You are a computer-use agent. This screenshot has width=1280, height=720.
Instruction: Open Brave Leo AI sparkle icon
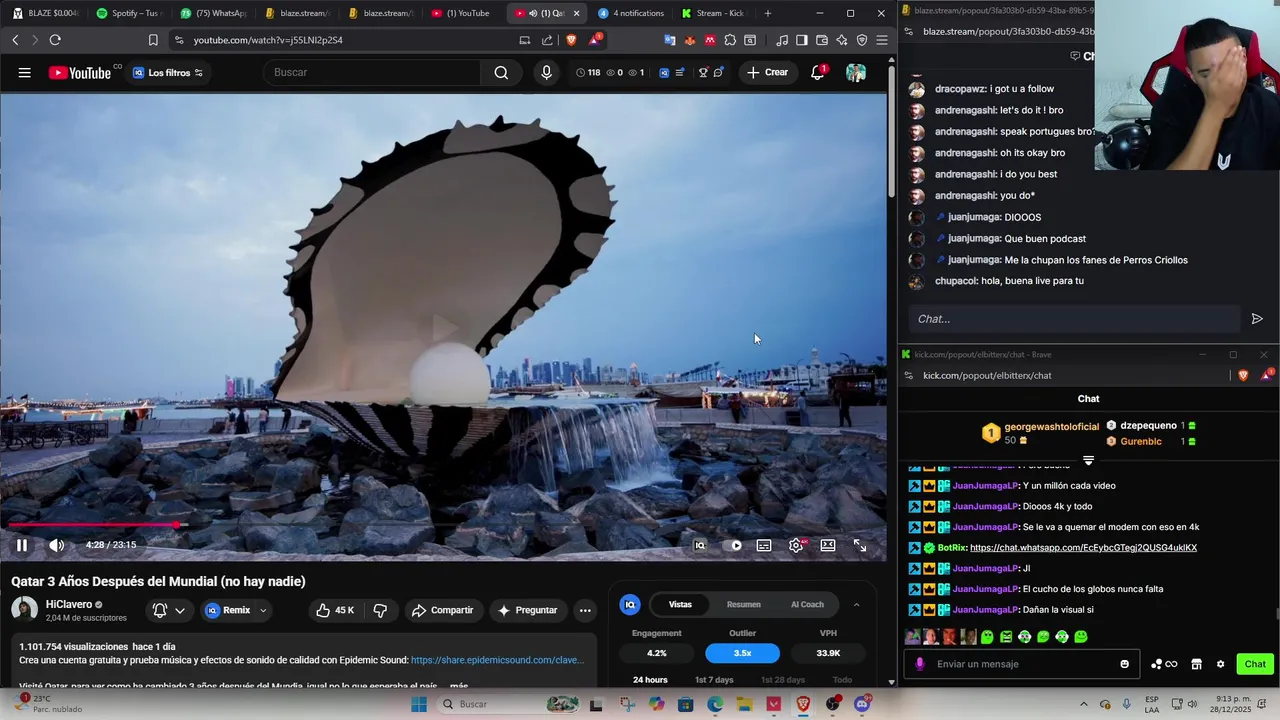click(842, 40)
